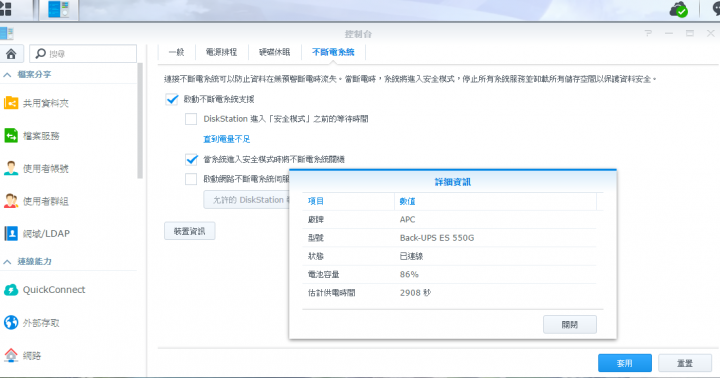Enable network UPS server checkbox
Viewport: 720px width, 378px height.
[191, 179]
